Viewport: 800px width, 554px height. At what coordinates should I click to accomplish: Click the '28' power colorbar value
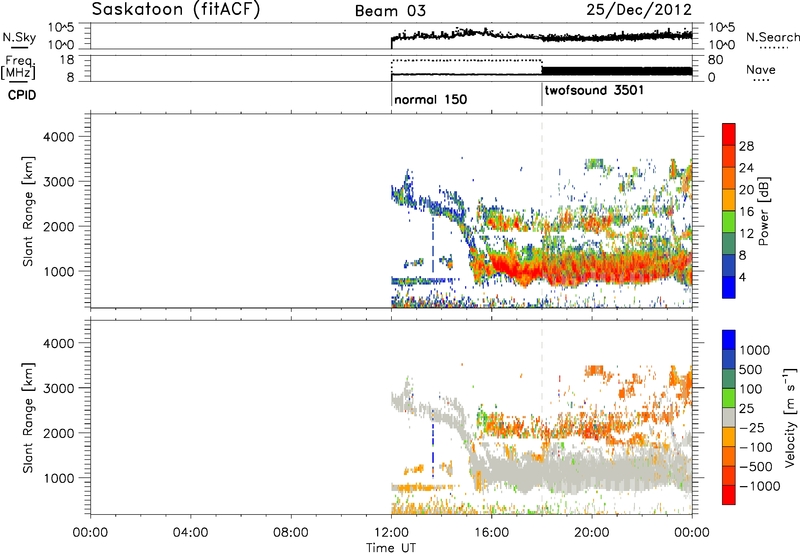(x=746, y=146)
